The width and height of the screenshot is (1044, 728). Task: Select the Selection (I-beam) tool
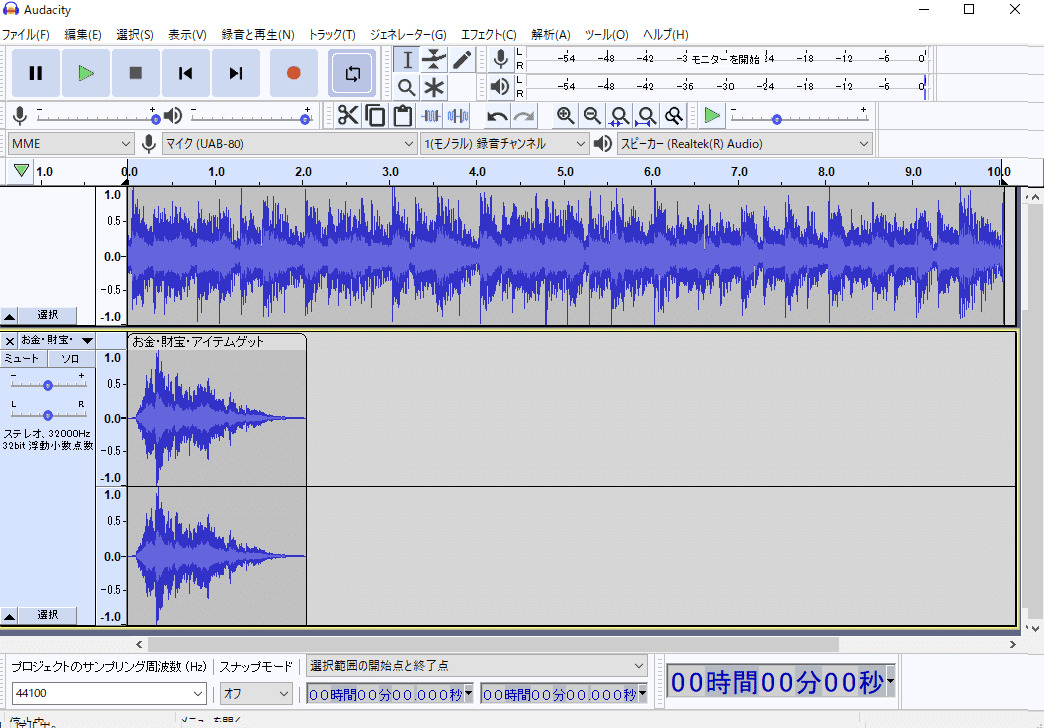coord(407,60)
